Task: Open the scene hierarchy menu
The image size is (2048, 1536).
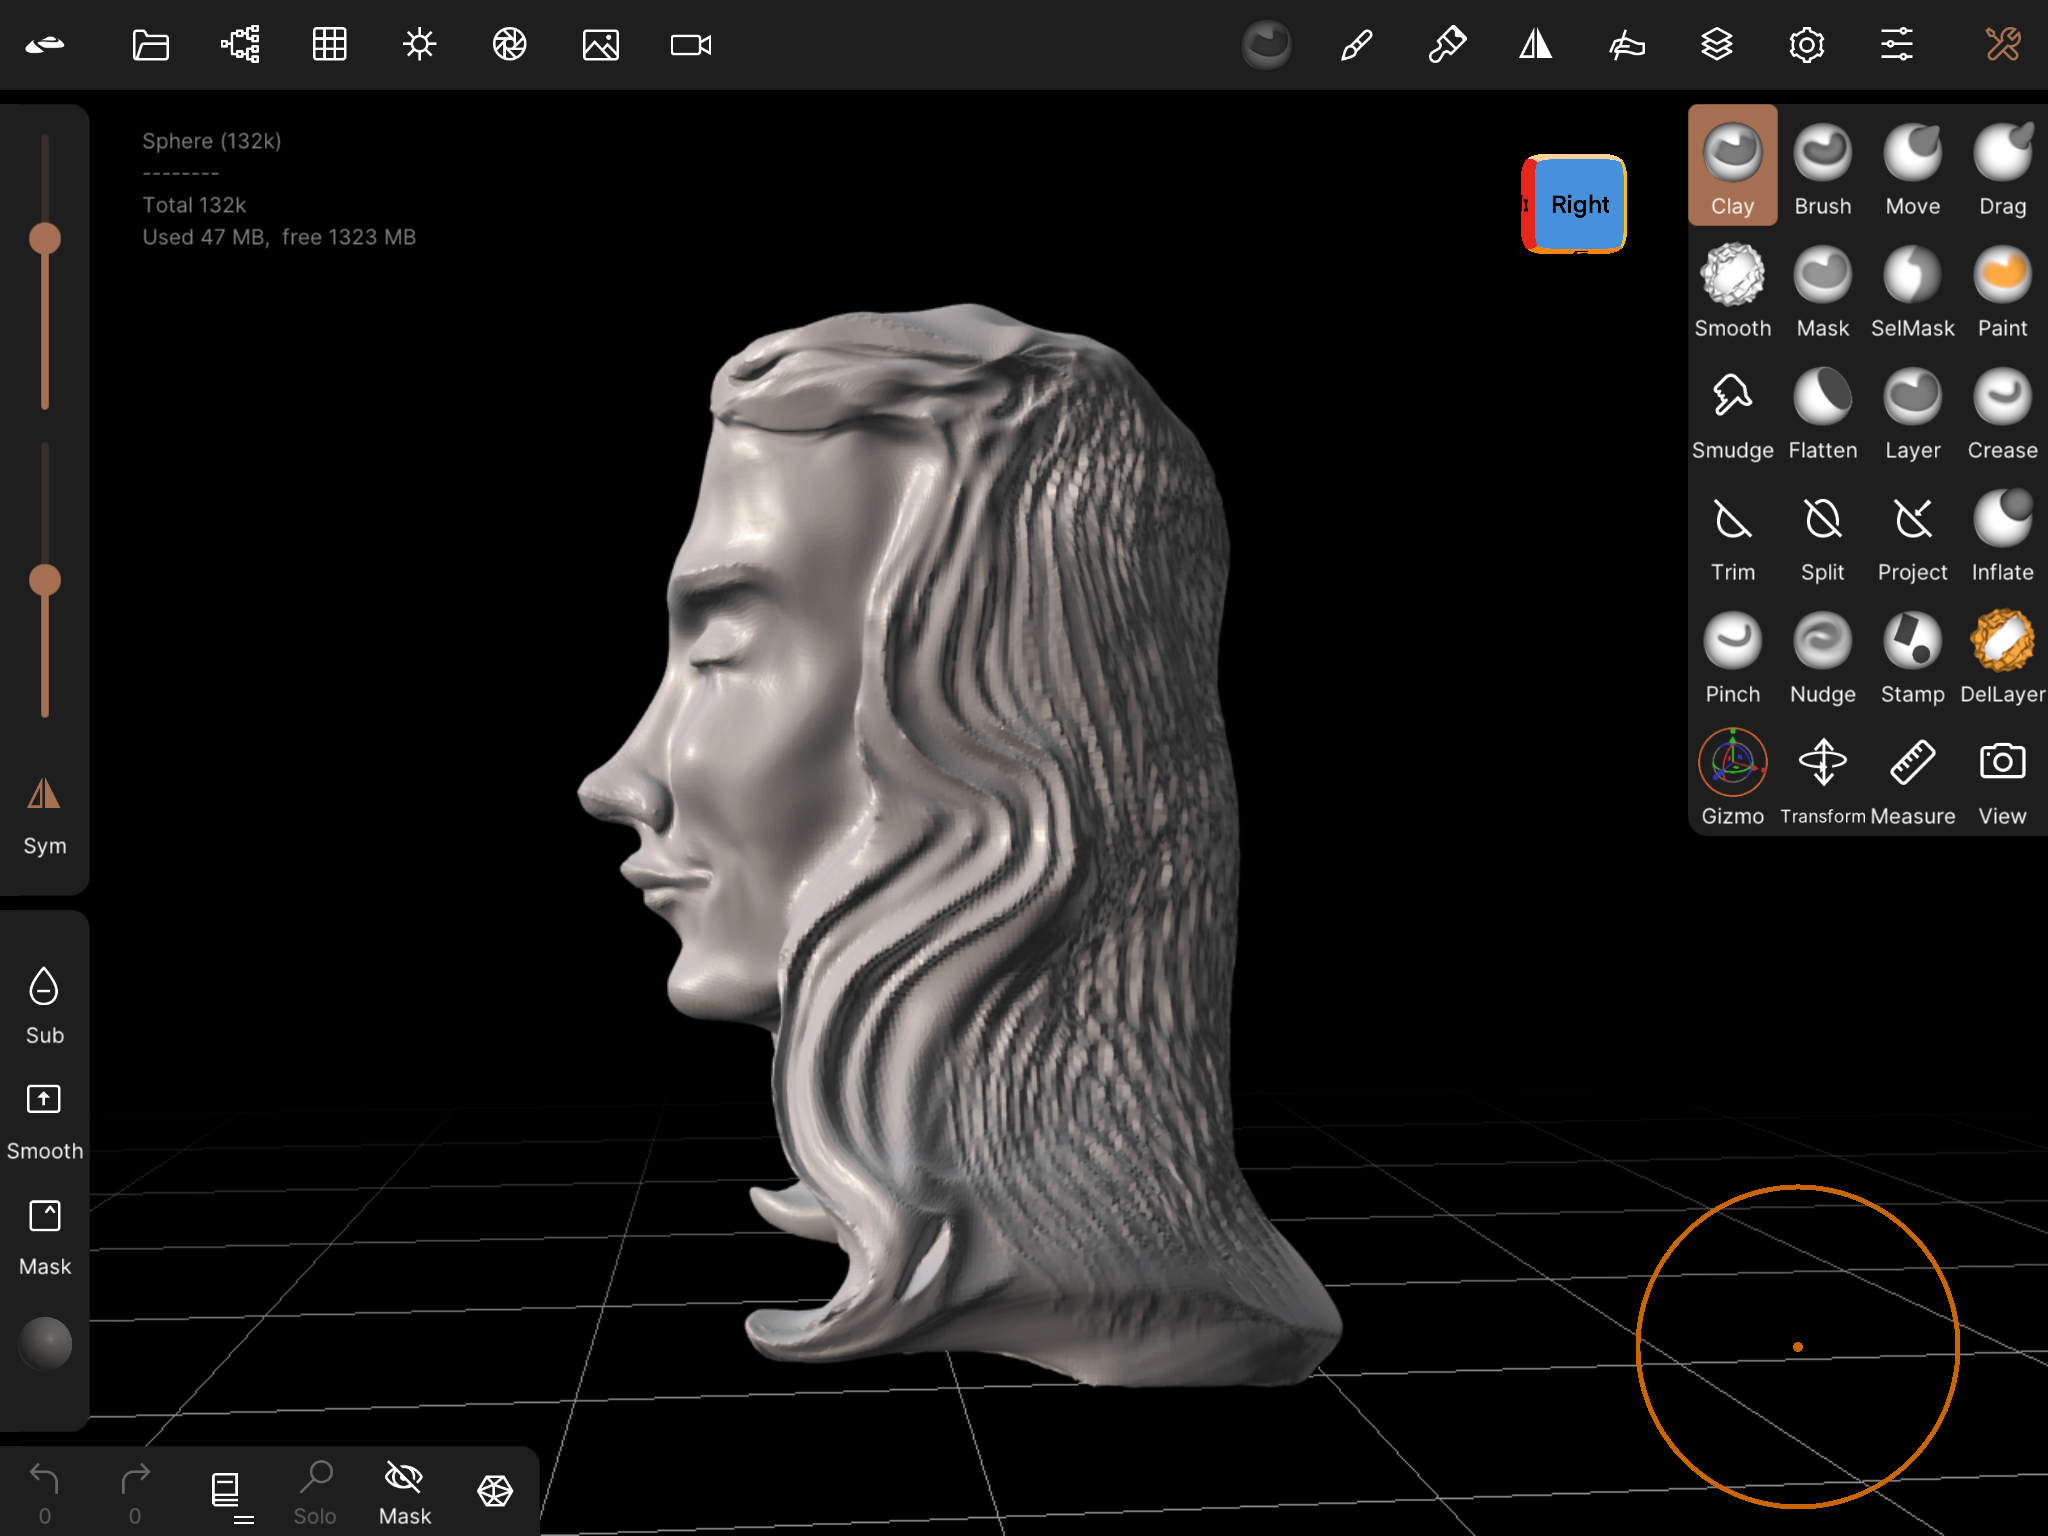Action: click(x=240, y=45)
